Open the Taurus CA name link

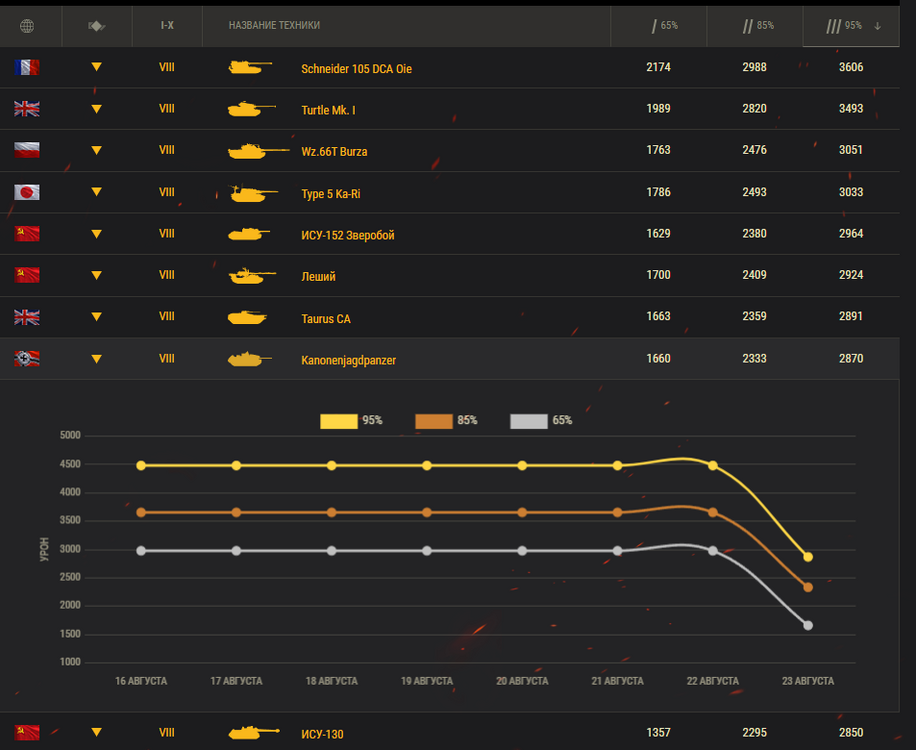pyautogui.click(x=326, y=319)
